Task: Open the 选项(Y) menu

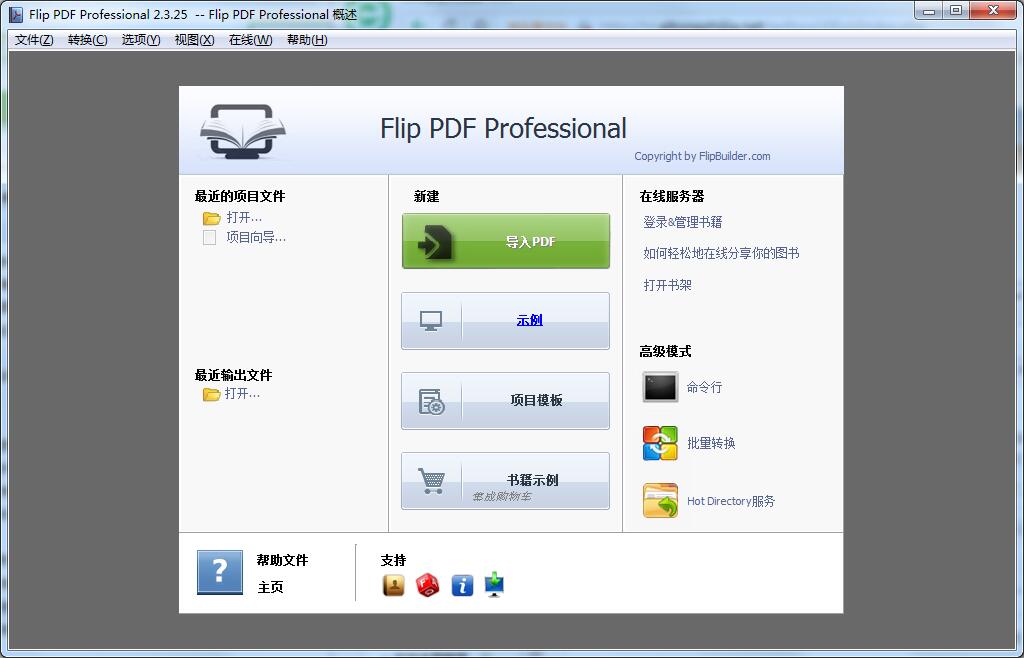Action: point(141,40)
